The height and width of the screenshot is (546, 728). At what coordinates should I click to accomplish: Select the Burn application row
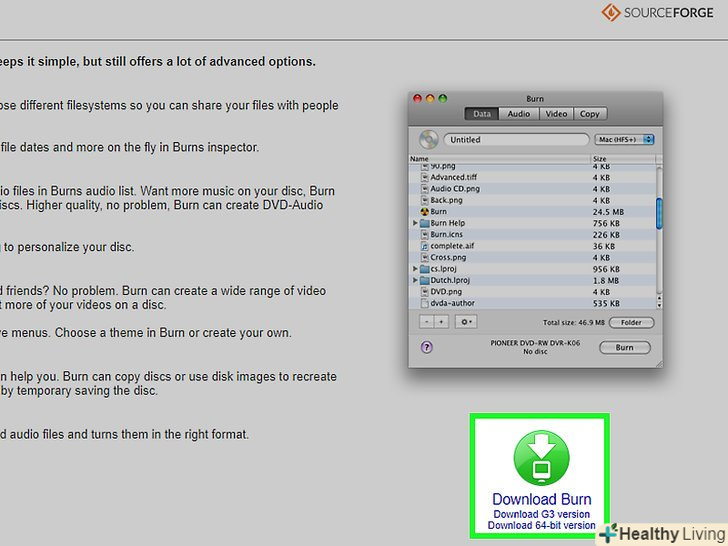pyautogui.click(x=533, y=212)
